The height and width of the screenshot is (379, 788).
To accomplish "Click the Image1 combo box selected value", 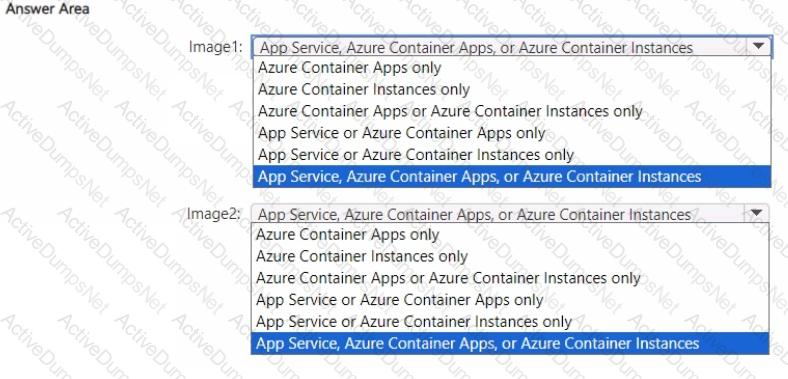I will (x=477, y=47).
